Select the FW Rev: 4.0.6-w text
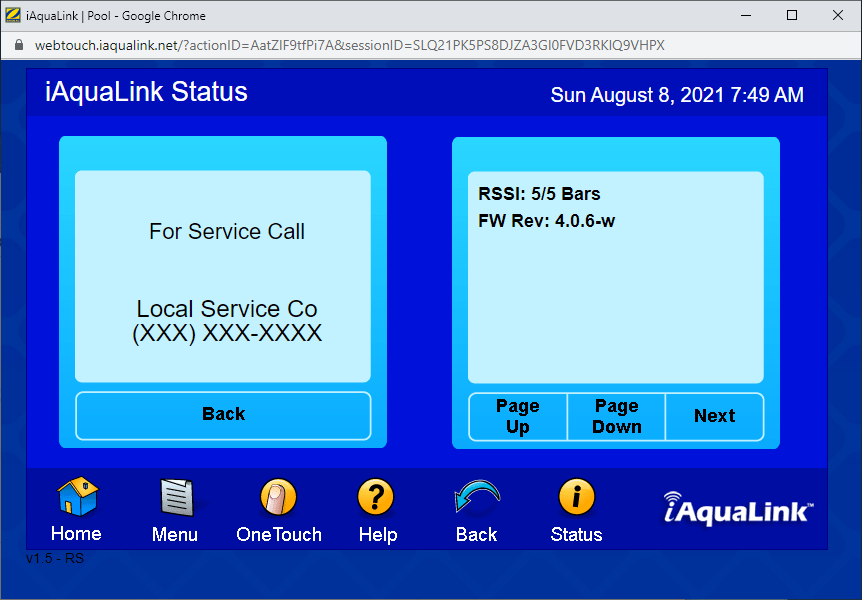 point(546,221)
